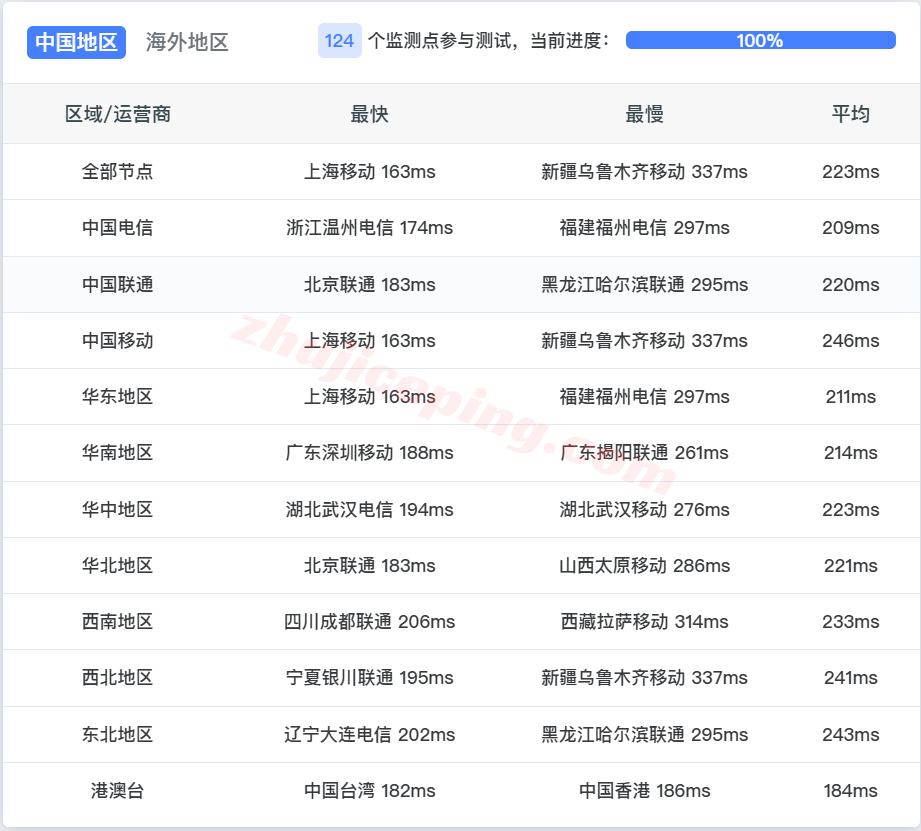Click the 243ms average value
The width and height of the screenshot is (921, 831).
(851, 734)
